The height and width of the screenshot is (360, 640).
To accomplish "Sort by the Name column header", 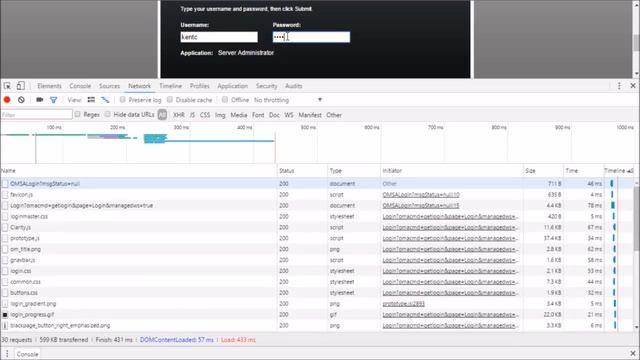I will tap(138, 171).
